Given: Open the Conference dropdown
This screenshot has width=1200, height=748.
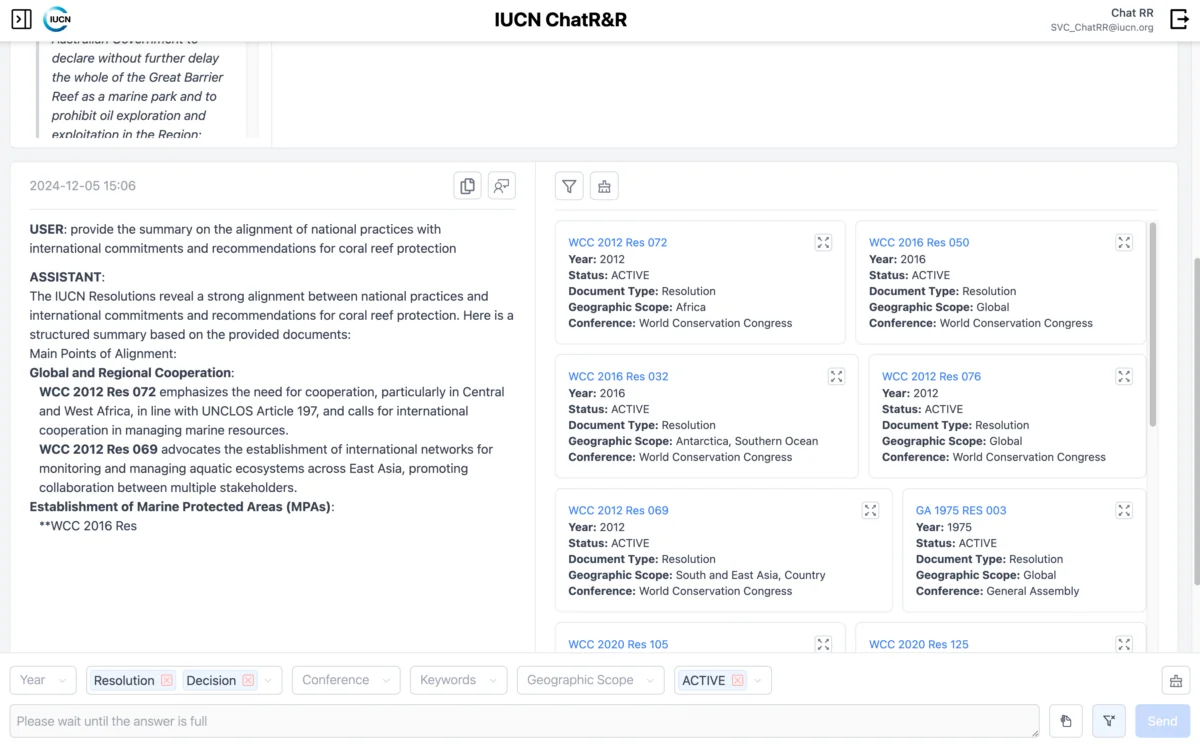Looking at the screenshot, I should pos(345,680).
